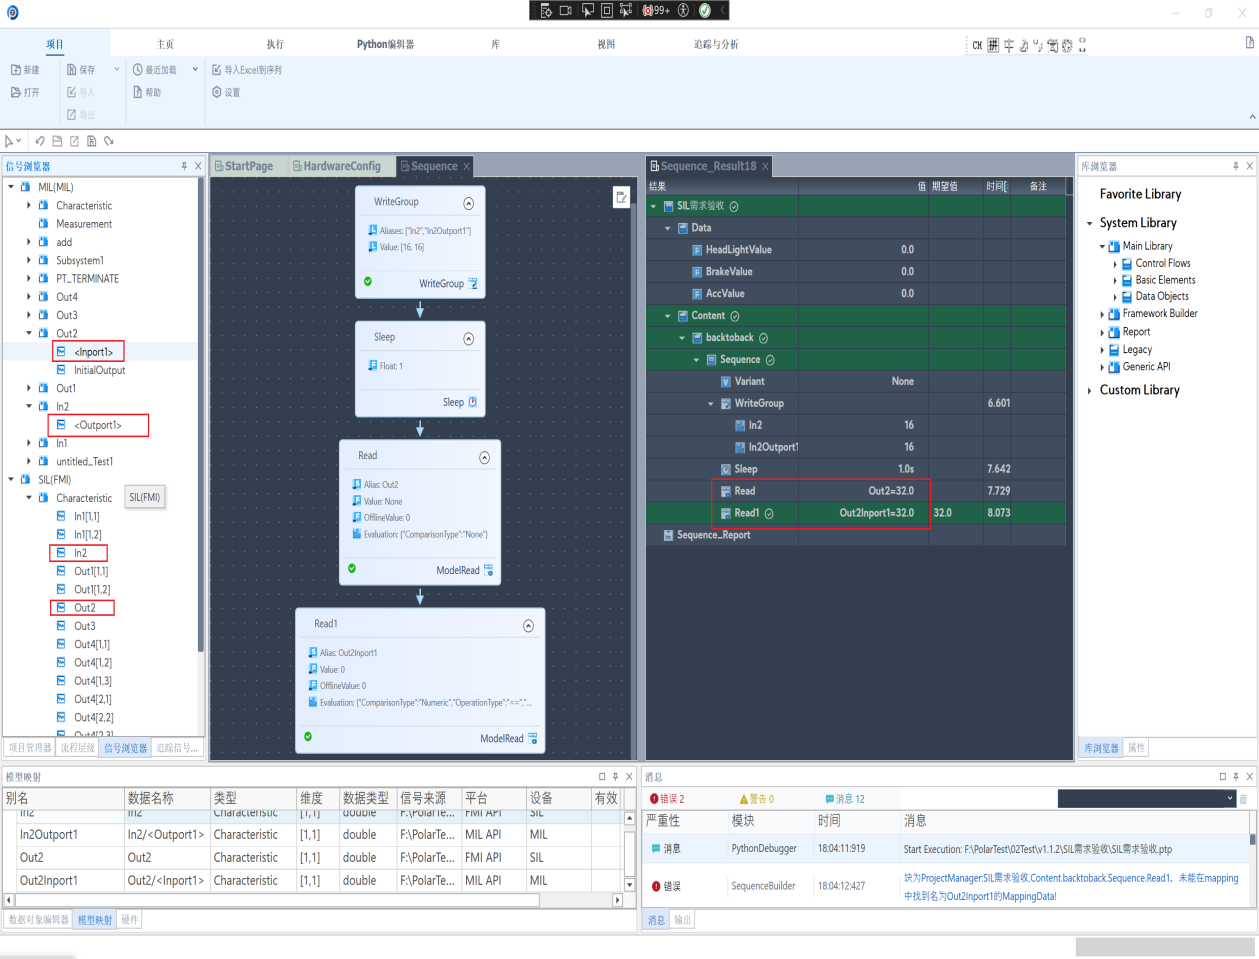Switch to the HardwareConfig tab
Image resolution: width=1259 pixels, height=959 pixels.
(336, 166)
